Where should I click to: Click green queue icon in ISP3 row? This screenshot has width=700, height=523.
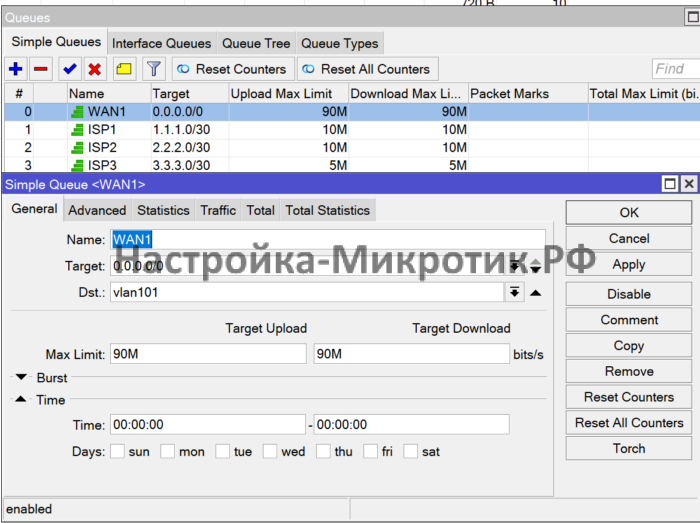(x=77, y=166)
